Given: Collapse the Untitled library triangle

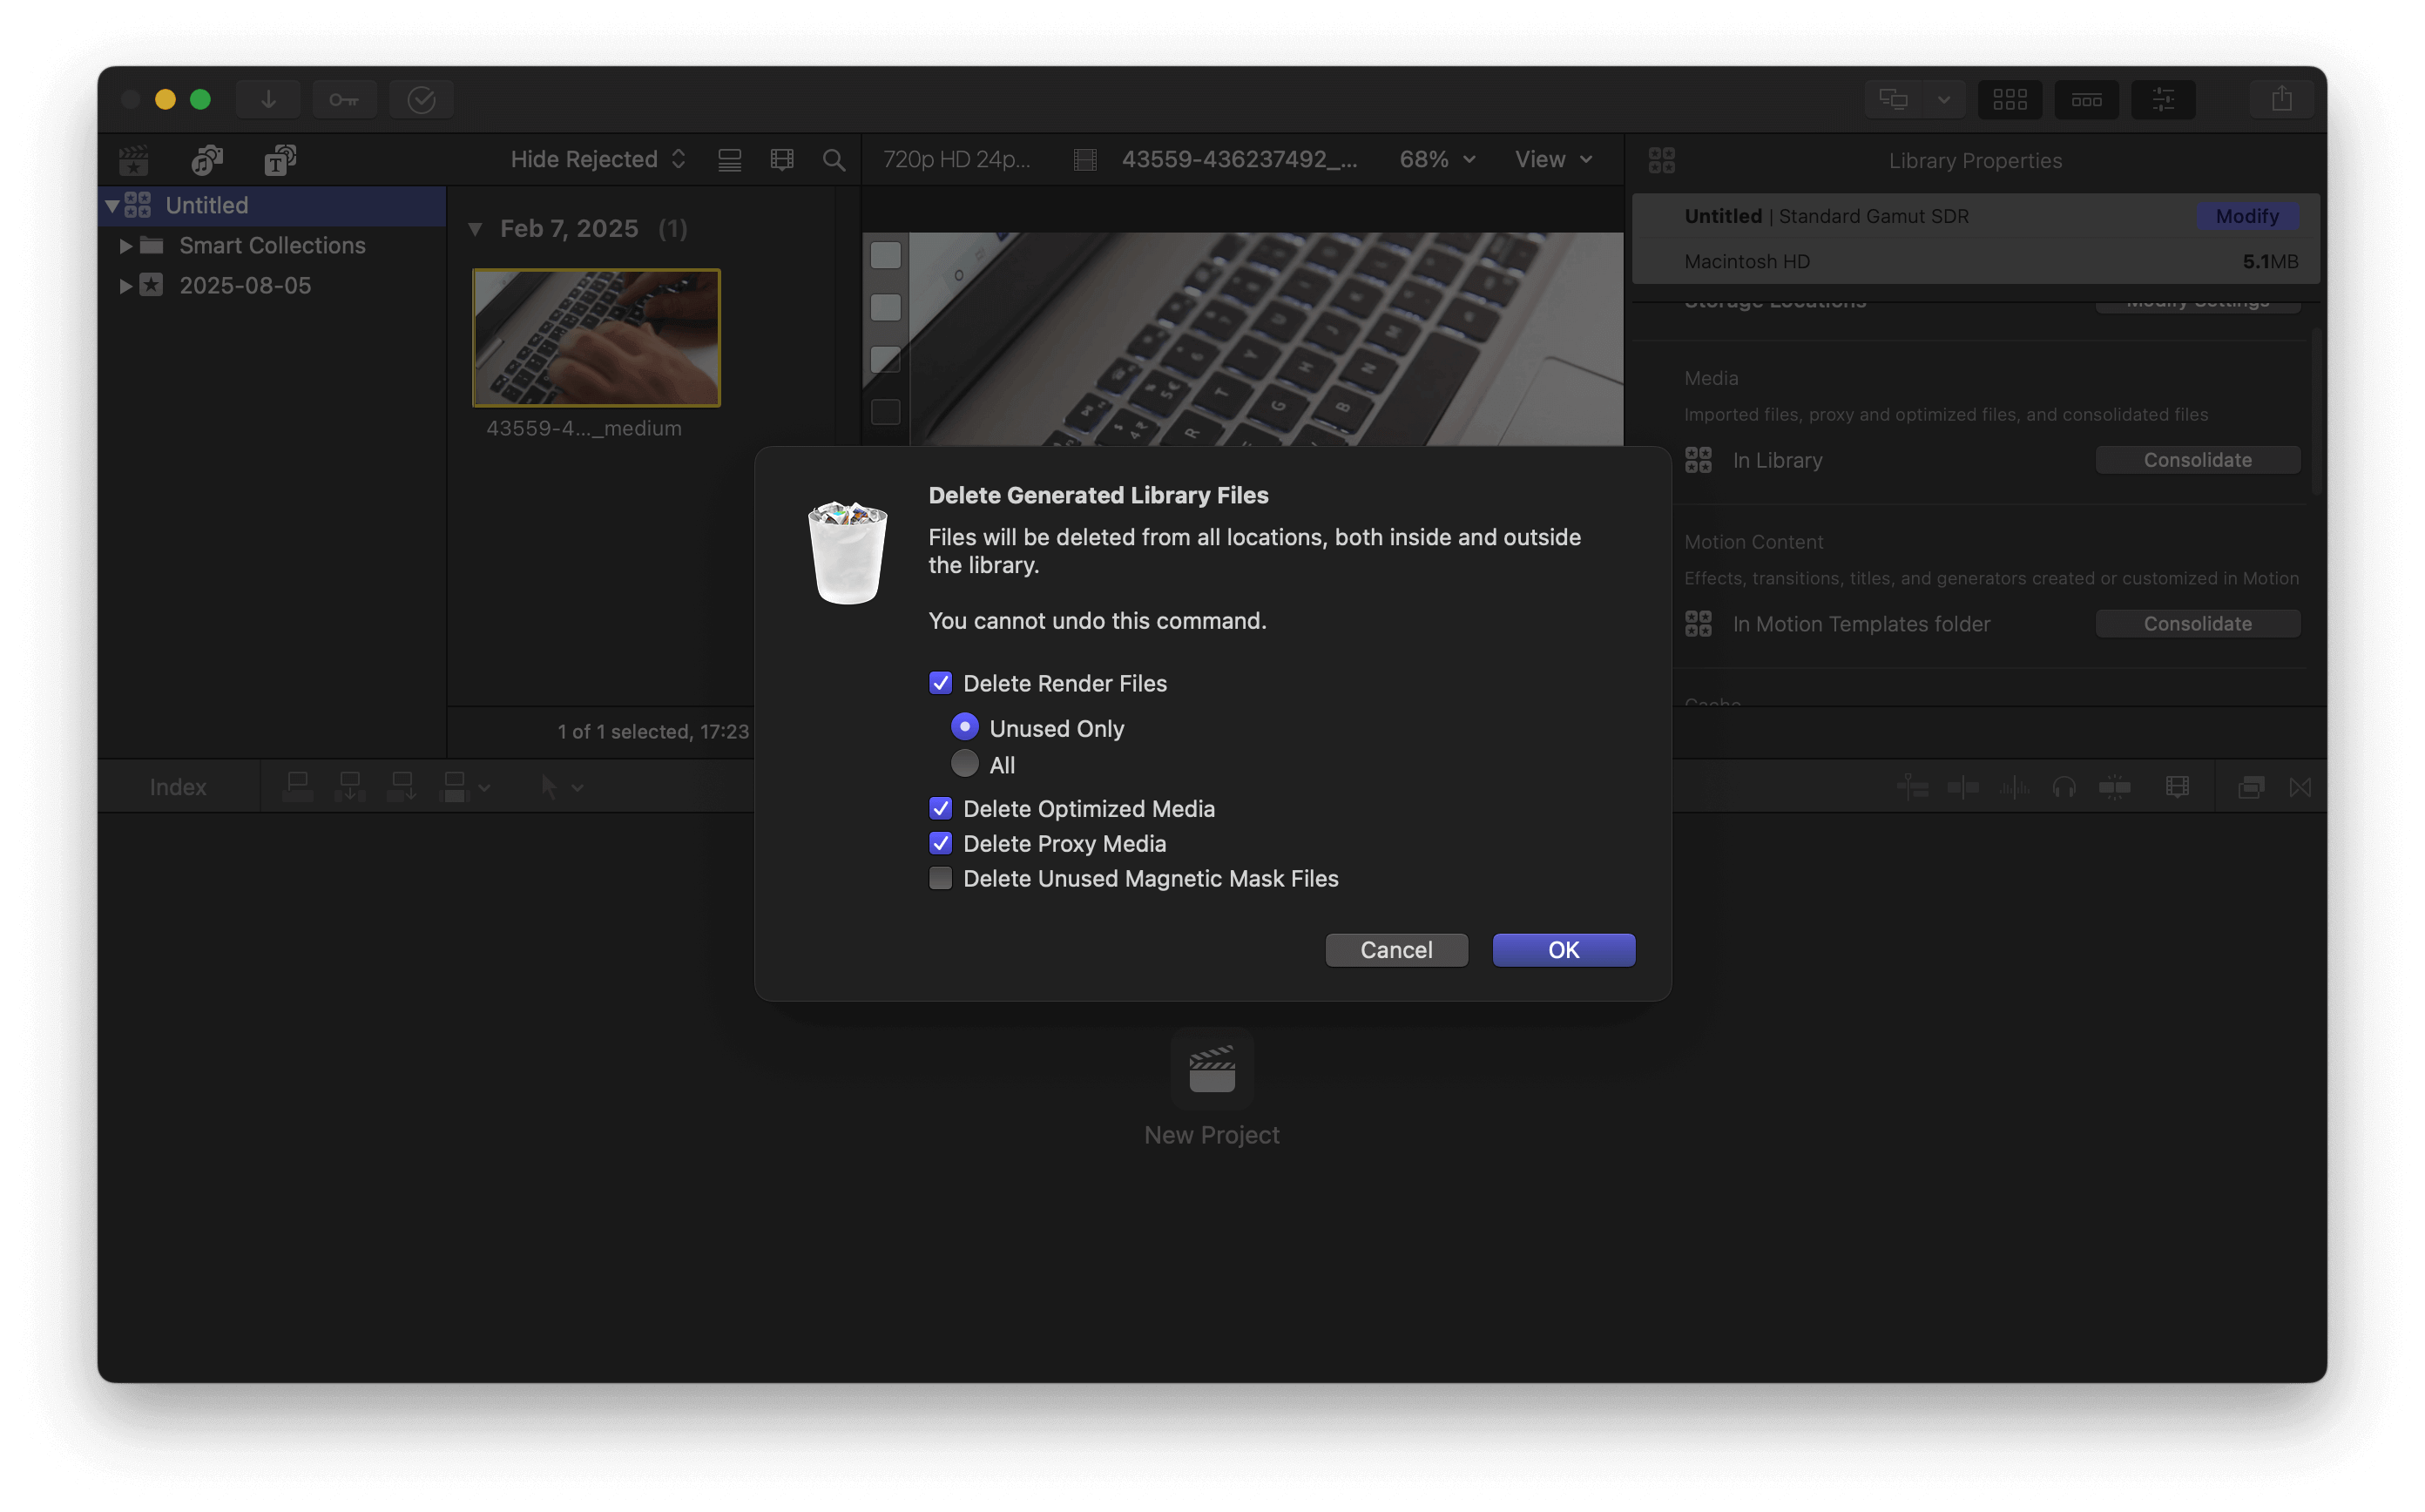Looking at the screenshot, I should 112,206.
